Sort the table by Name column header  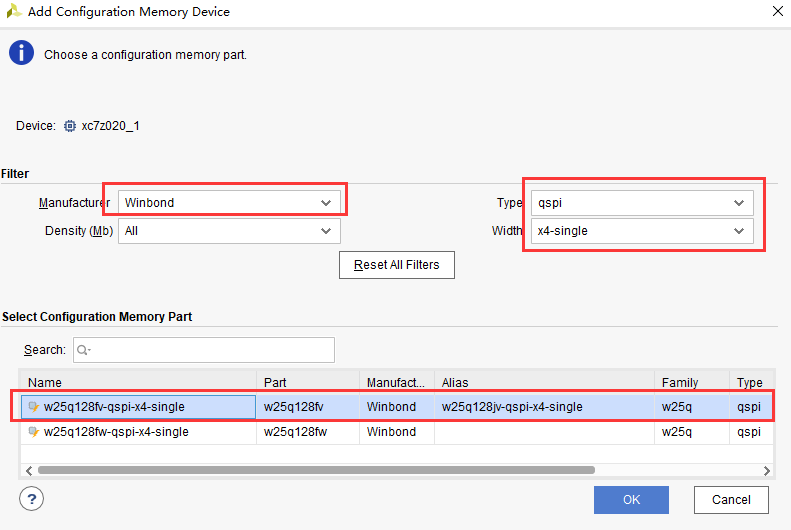click(138, 382)
